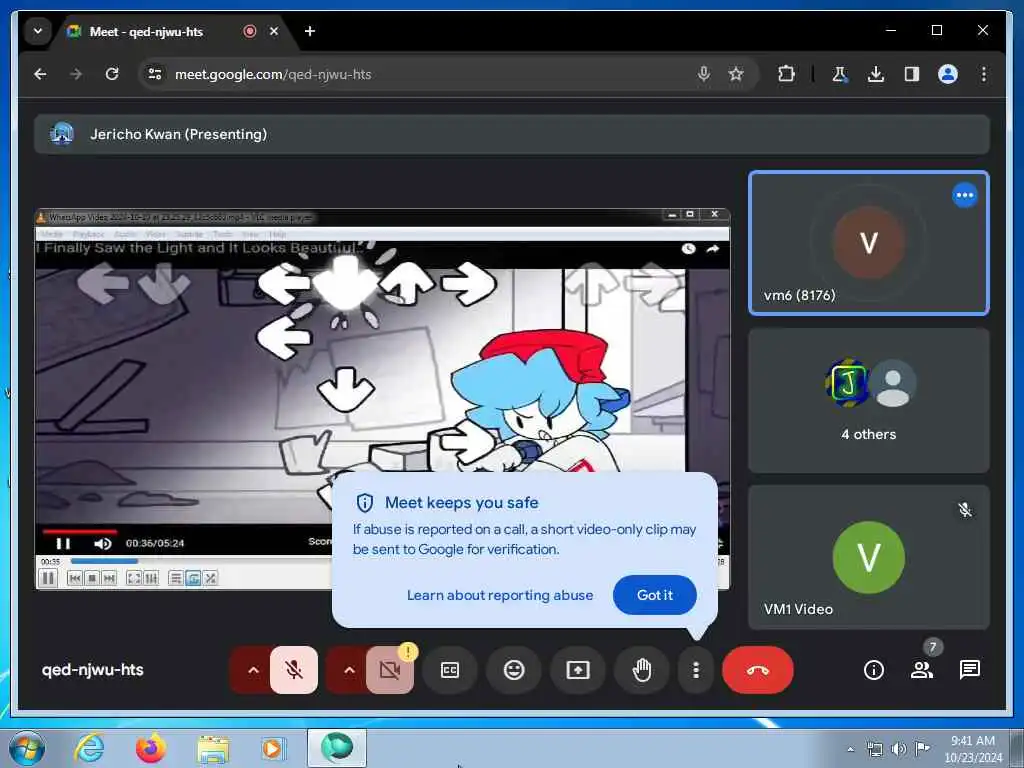Open options menu on vm6 (8176) tile
The height and width of the screenshot is (768, 1024).
coord(965,195)
